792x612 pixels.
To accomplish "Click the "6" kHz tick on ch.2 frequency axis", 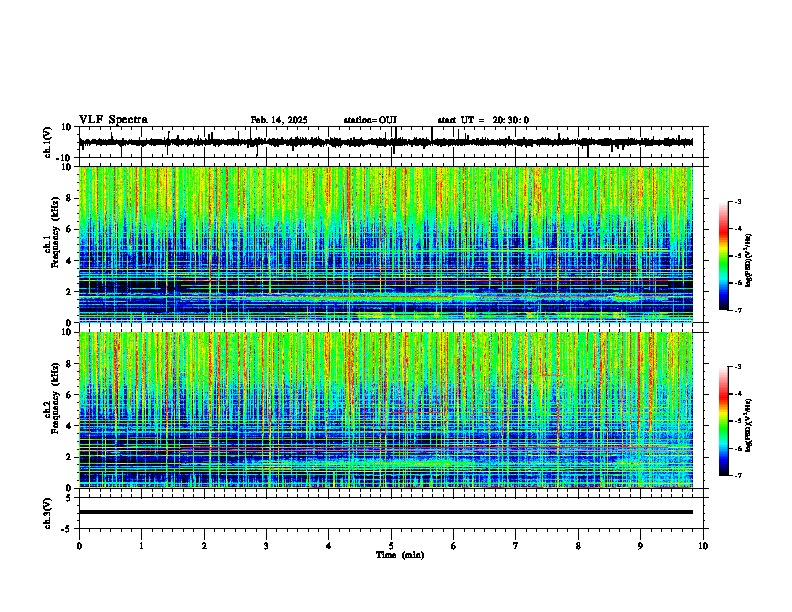I will pos(69,395).
